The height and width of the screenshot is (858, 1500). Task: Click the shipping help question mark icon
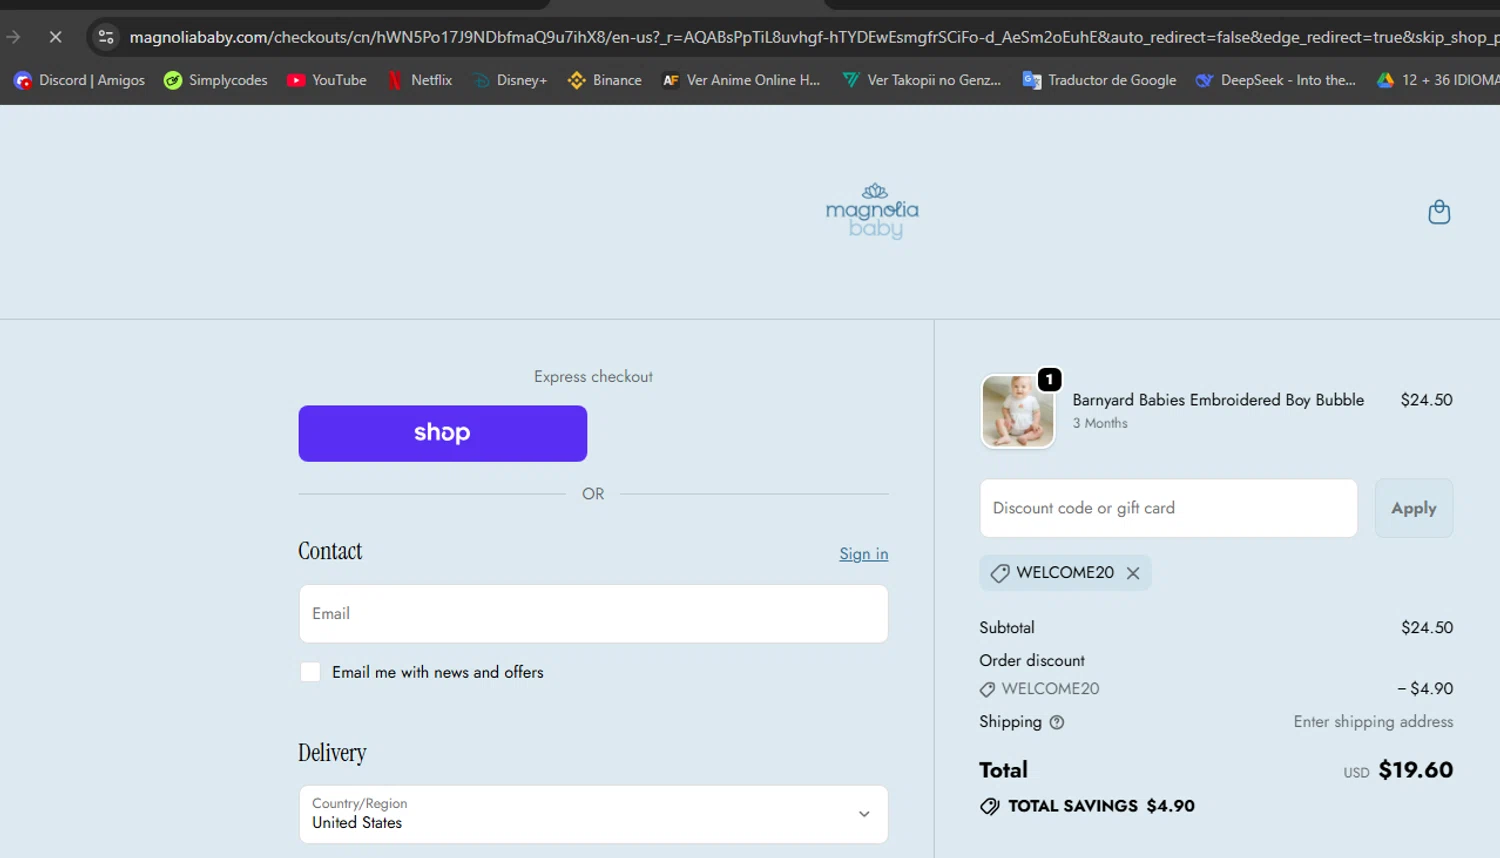[x=1057, y=722]
